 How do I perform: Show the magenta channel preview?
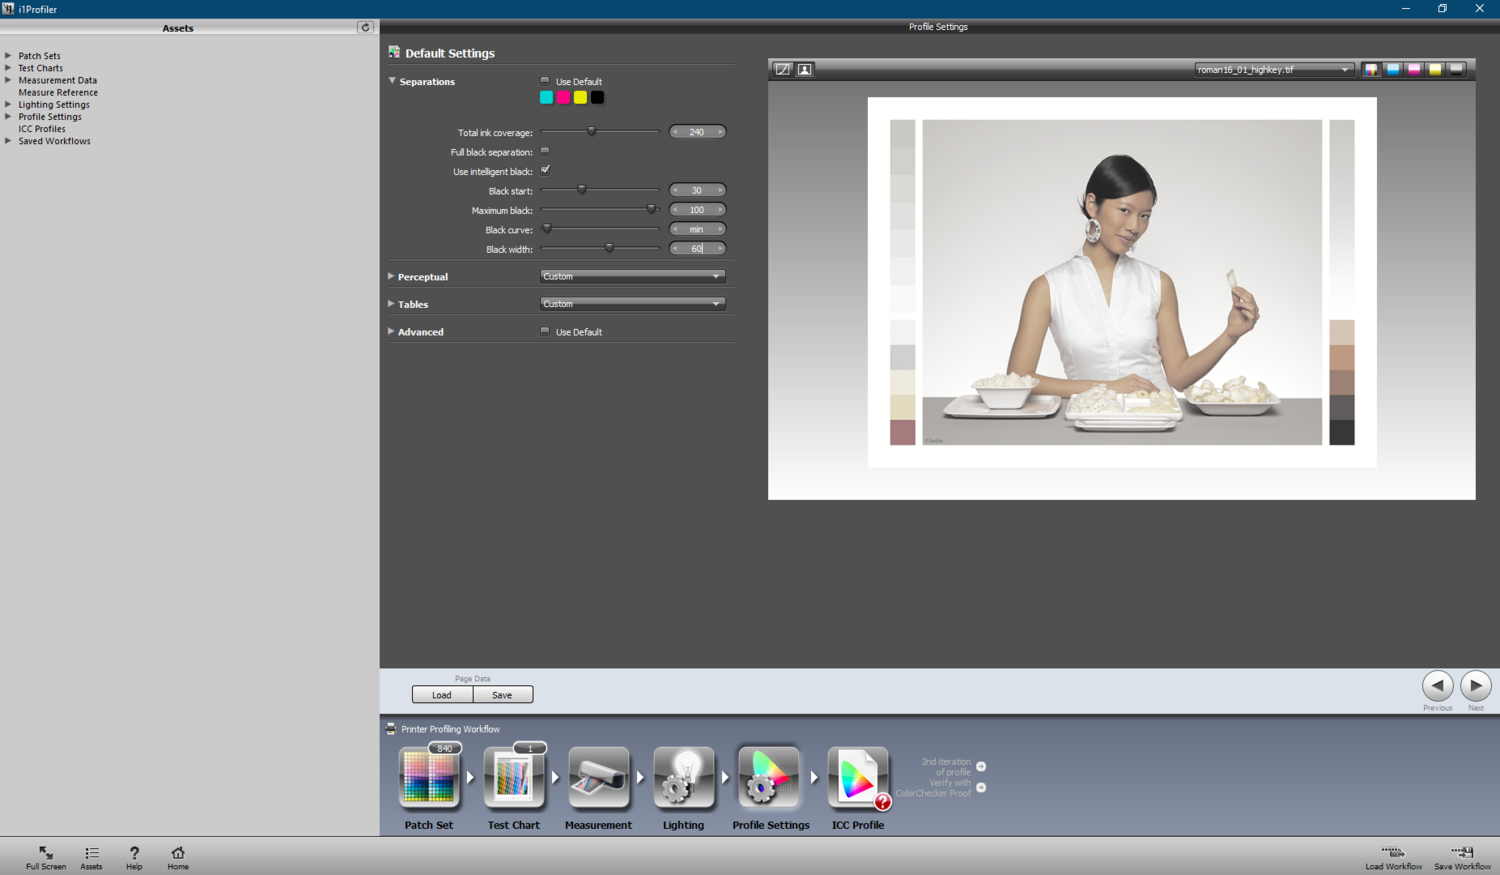(1414, 69)
